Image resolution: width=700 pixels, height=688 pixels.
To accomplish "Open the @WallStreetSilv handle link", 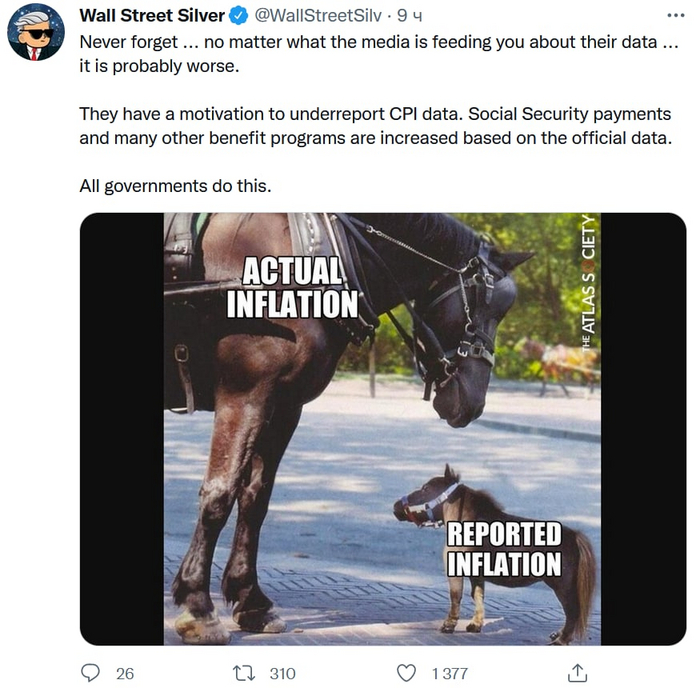I will 319,16.
